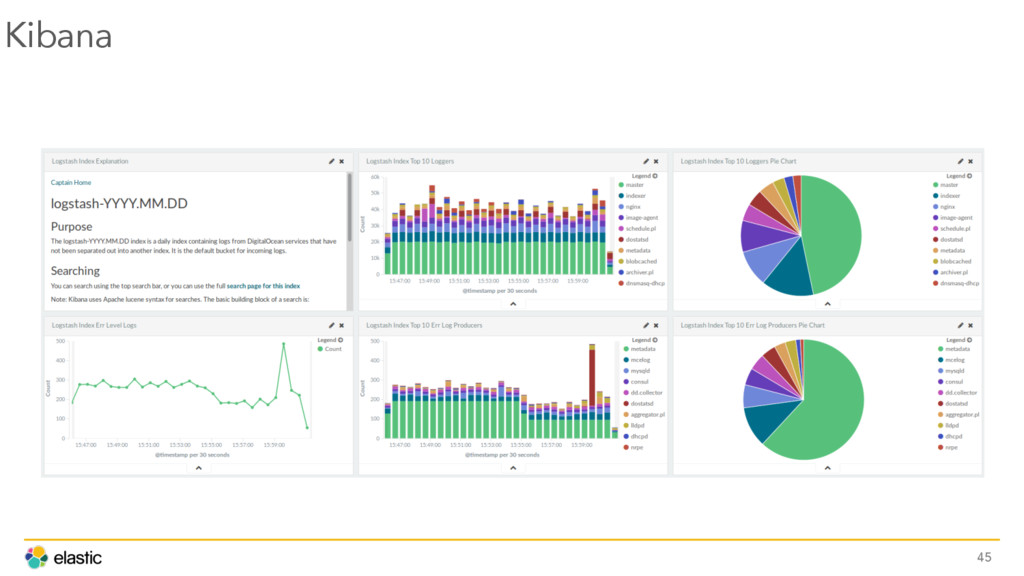Expand the chevron under Err Log Producers Pie Chart

click(827, 468)
